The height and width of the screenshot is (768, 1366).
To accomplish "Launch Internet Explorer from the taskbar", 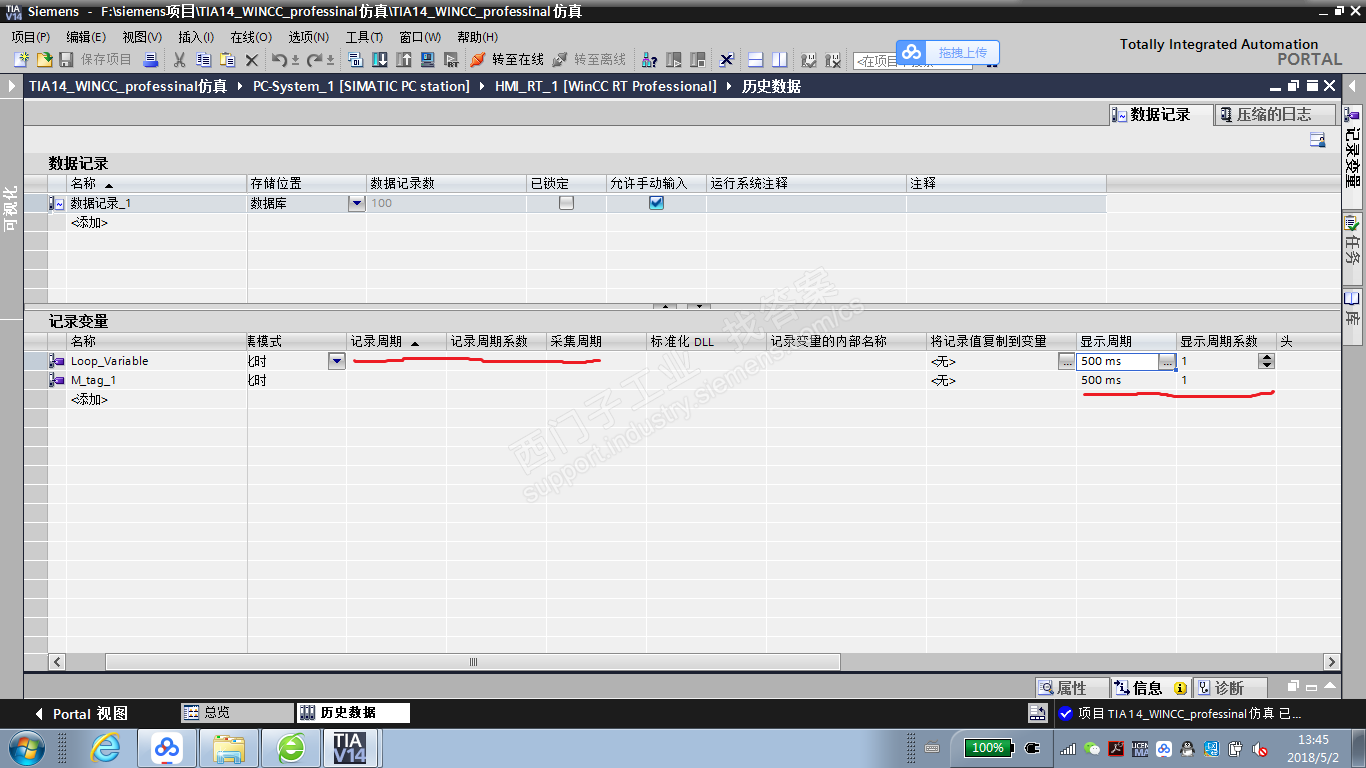I will tap(105, 748).
